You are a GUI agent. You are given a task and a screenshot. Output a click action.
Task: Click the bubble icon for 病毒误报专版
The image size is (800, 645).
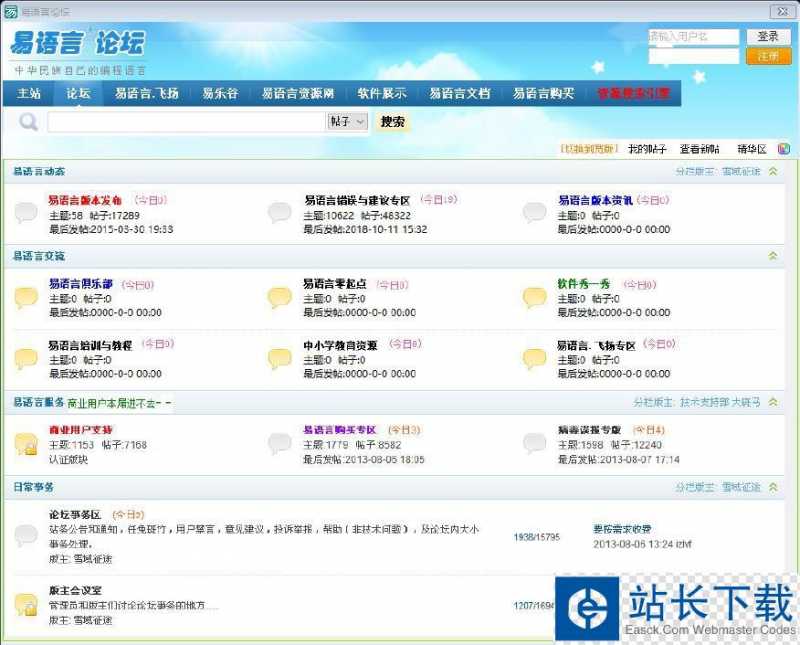(x=534, y=443)
